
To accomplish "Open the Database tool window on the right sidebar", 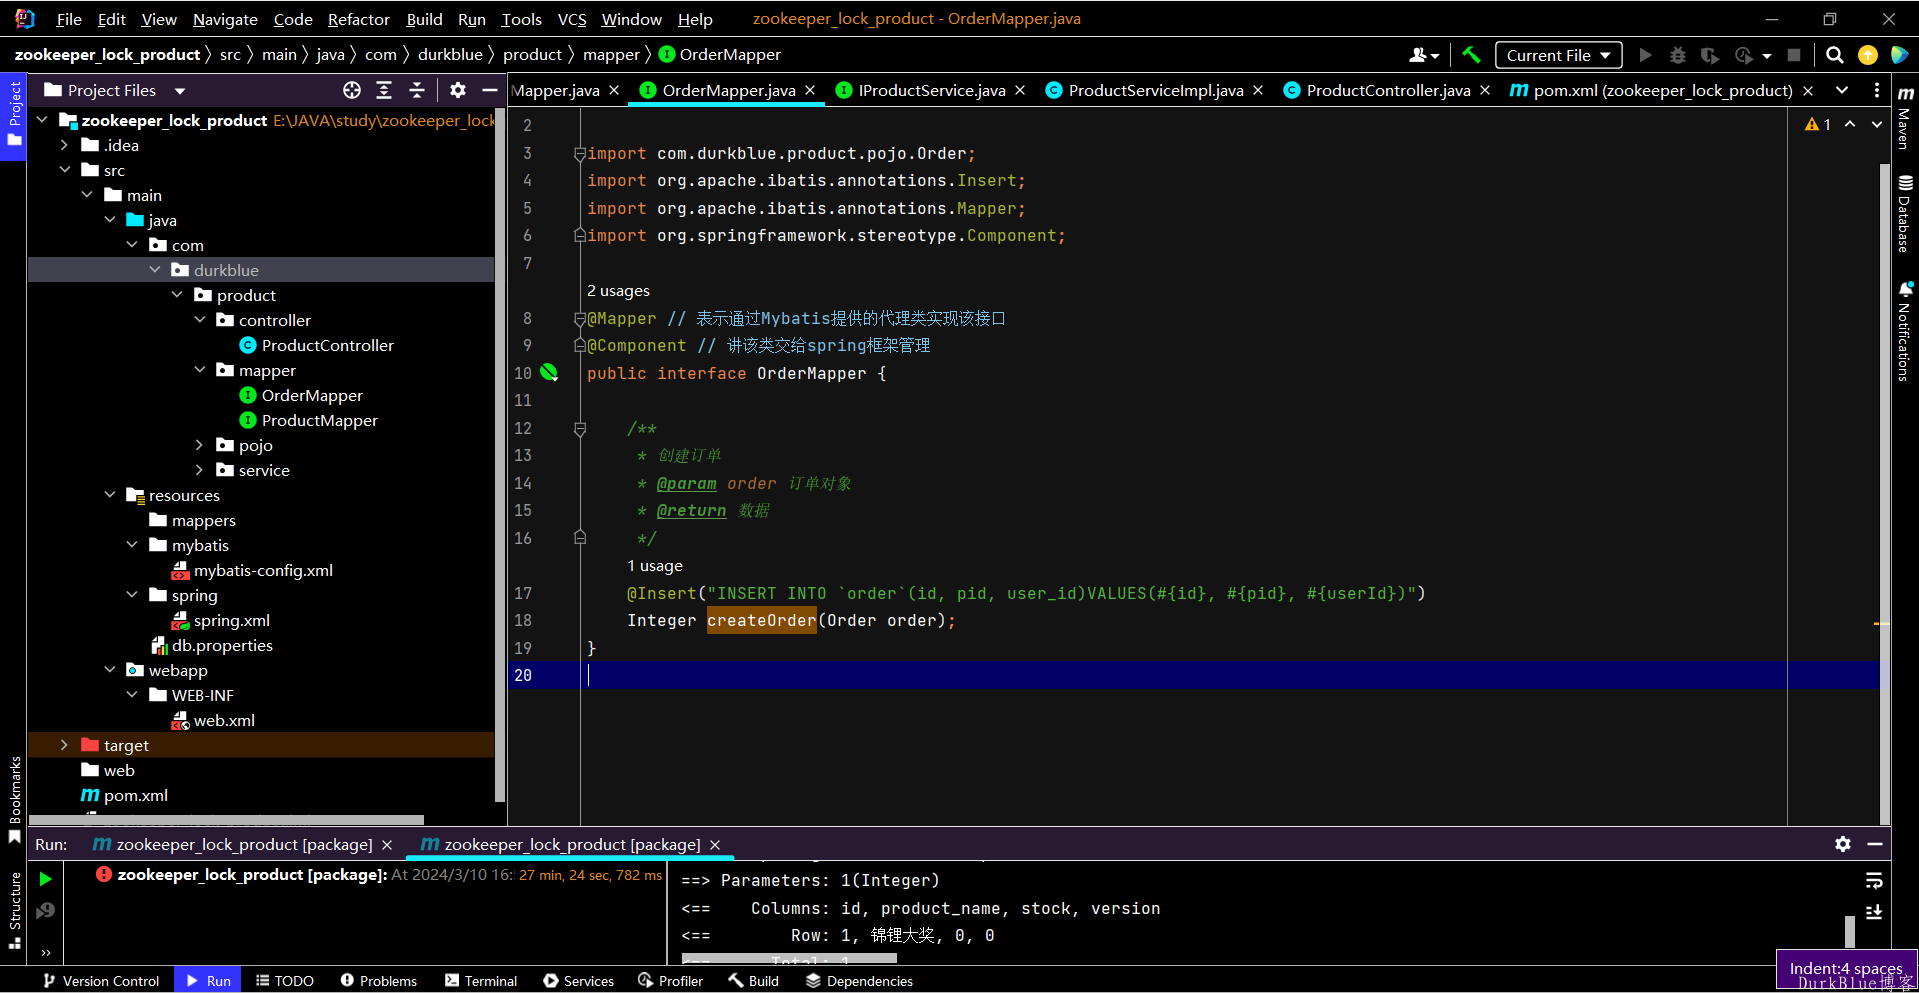I will (x=1905, y=214).
